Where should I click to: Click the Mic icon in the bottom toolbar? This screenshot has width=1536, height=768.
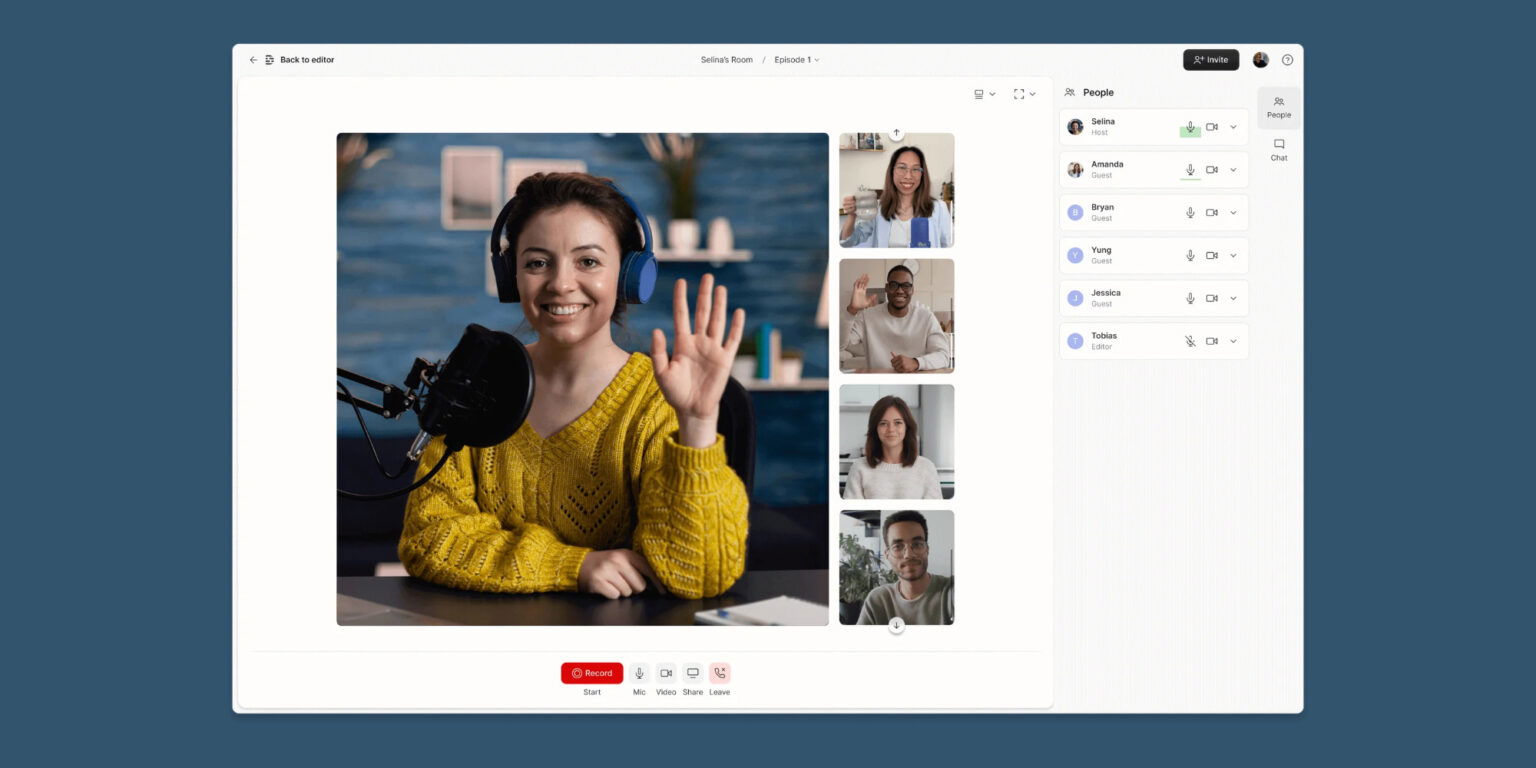point(639,672)
